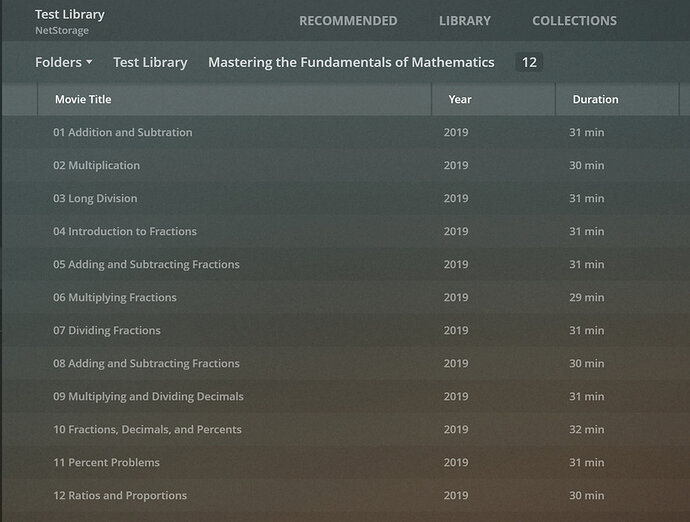The image size is (690, 522).
Task: Open 07 Dividing Fractions
Action: (x=106, y=331)
